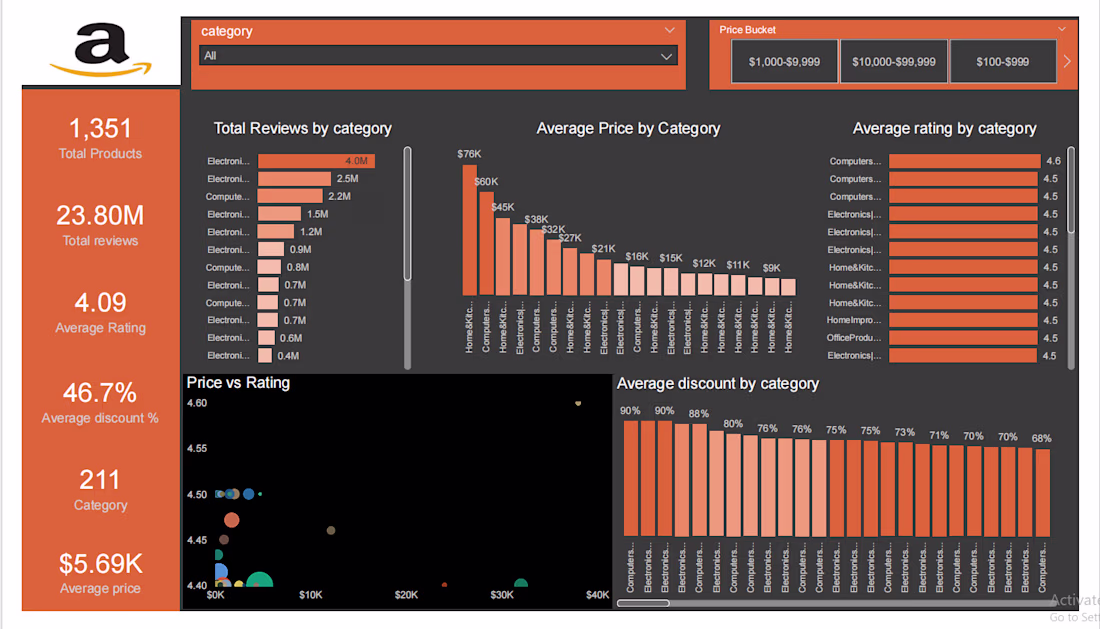
Task: Select the scatter point at 4.60 rating
Action: click(x=578, y=403)
